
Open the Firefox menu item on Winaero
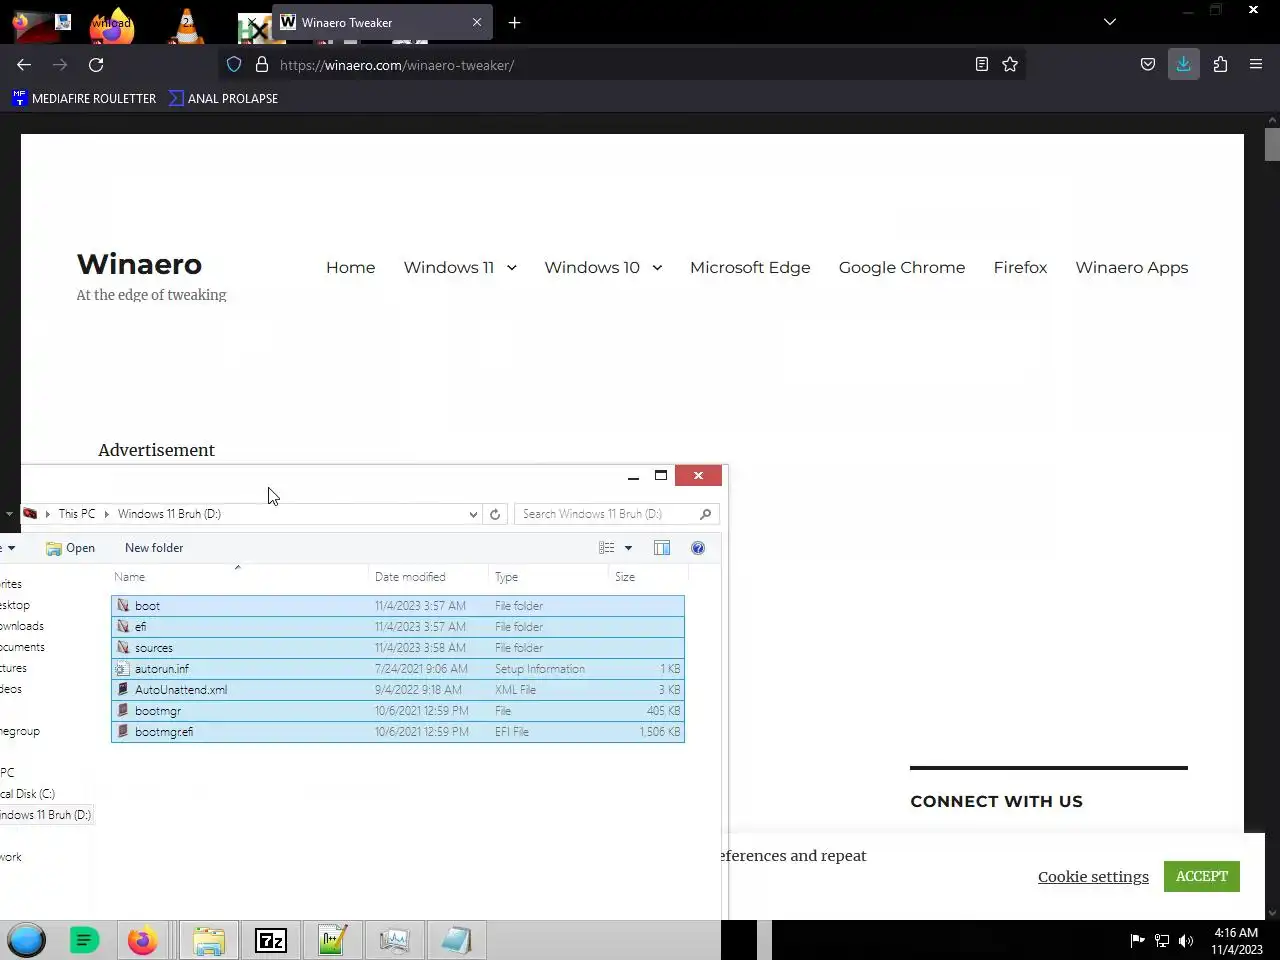tap(1020, 267)
